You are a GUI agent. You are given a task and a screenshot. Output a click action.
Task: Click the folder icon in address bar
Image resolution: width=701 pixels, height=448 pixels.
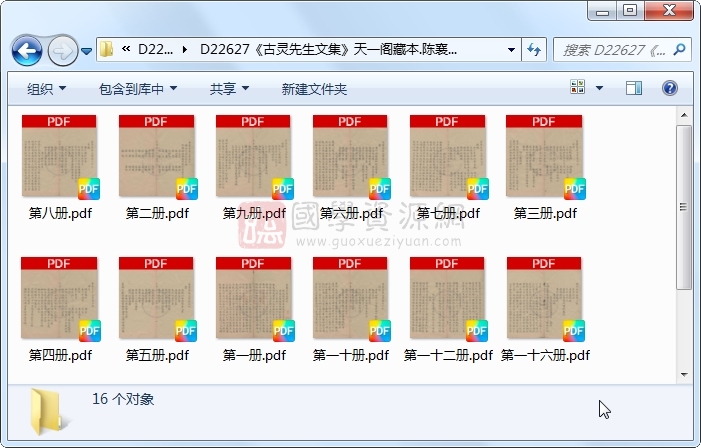coord(106,49)
